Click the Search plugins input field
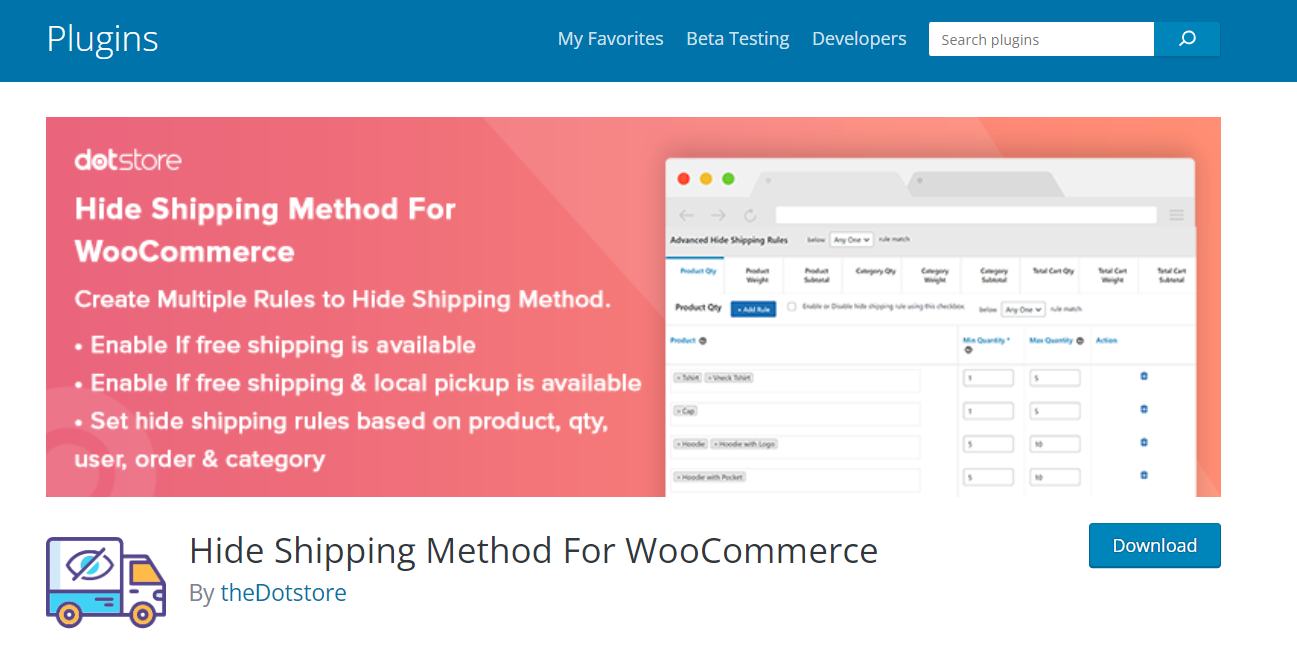 tap(1041, 39)
